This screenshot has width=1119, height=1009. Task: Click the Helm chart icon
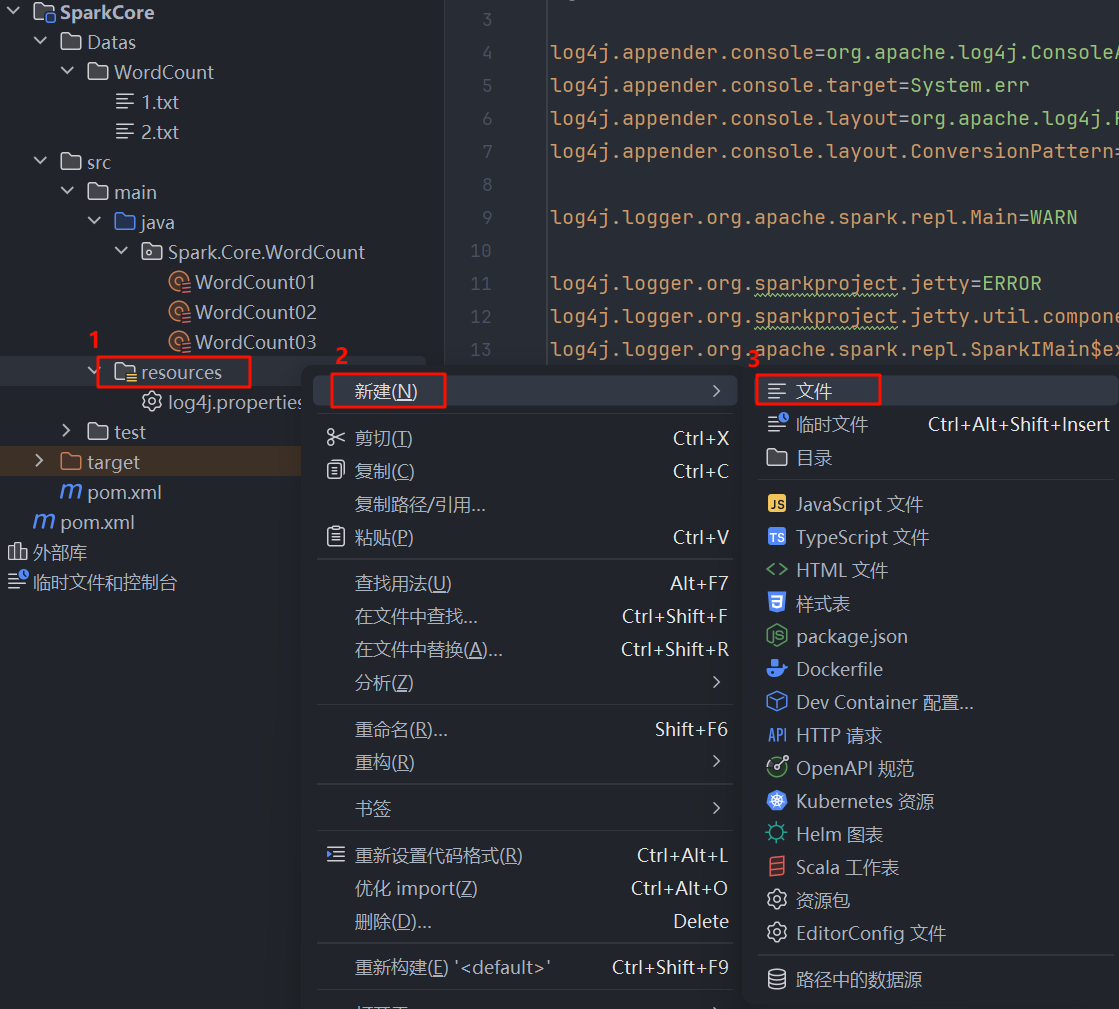click(x=777, y=834)
